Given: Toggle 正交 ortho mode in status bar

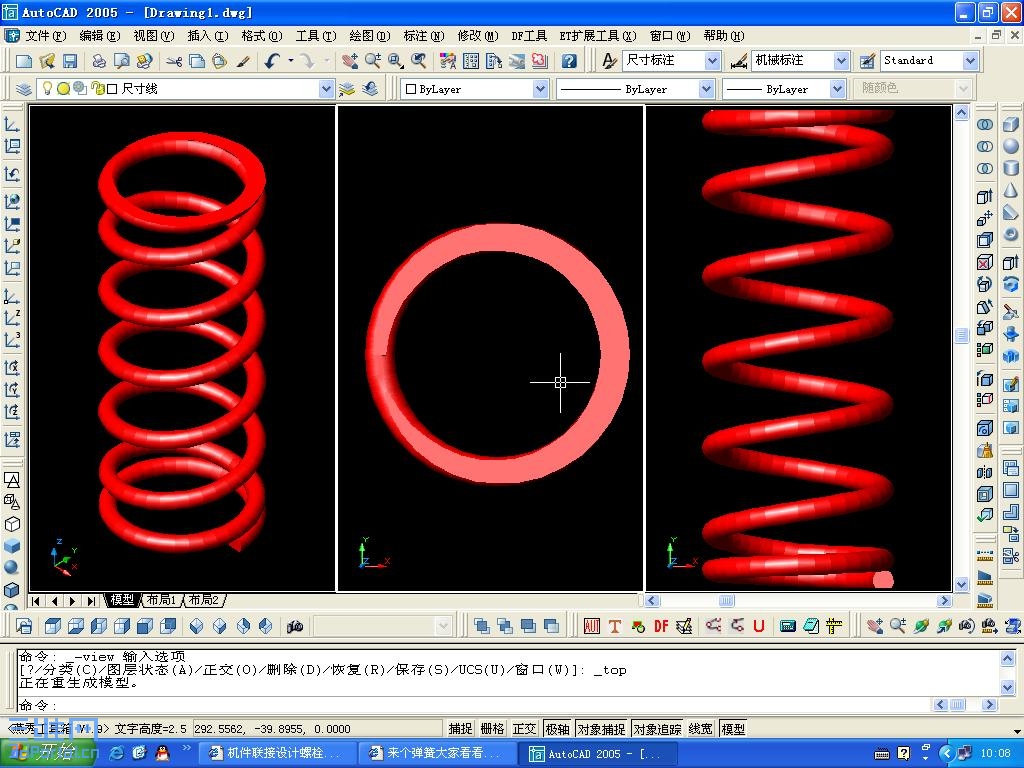Looking at the screenshot, I should pyautogui.click(x=524, y=729).
